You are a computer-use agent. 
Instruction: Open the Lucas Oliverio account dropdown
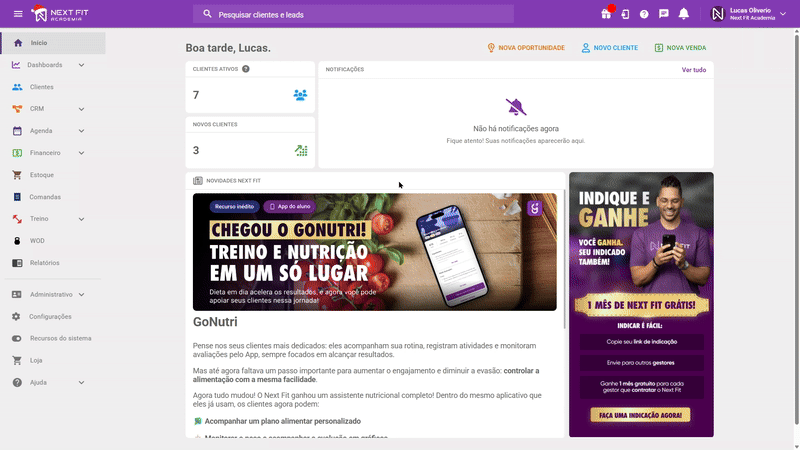coord(749,14)
